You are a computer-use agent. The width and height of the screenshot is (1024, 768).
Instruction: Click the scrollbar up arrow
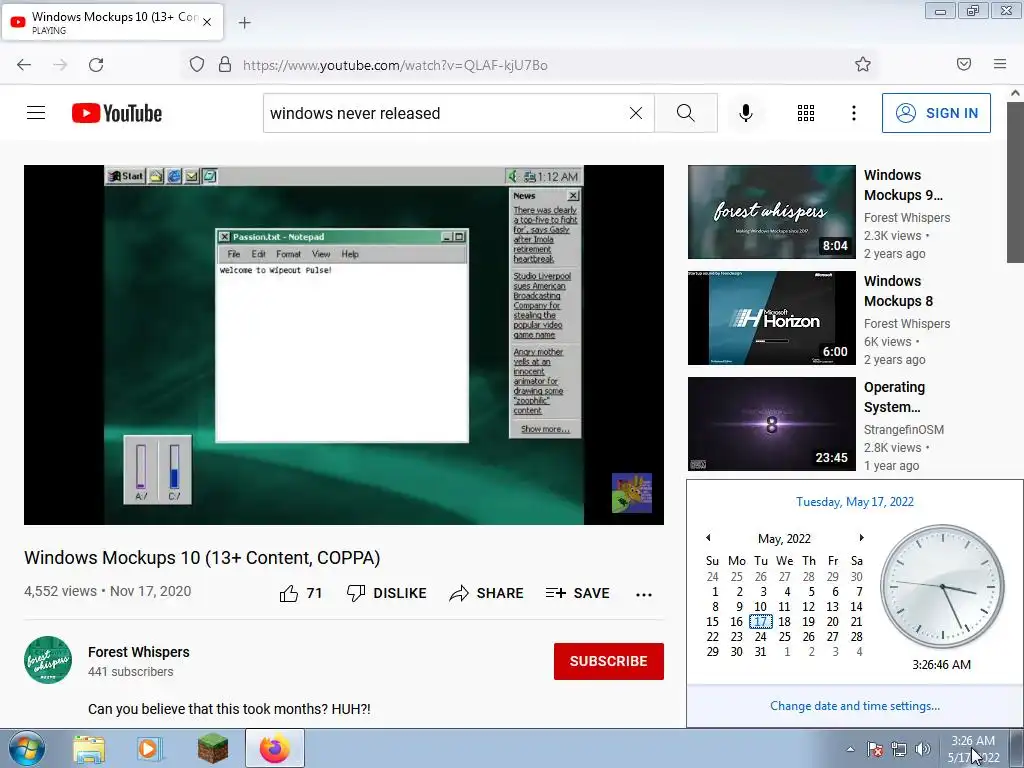[x=1016, y=93]
